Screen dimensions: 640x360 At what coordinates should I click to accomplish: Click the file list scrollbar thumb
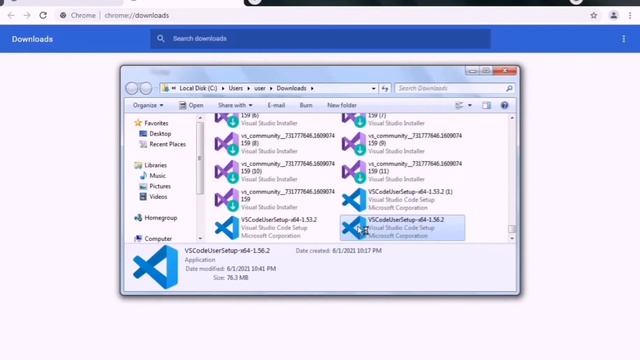pos(512,229)
